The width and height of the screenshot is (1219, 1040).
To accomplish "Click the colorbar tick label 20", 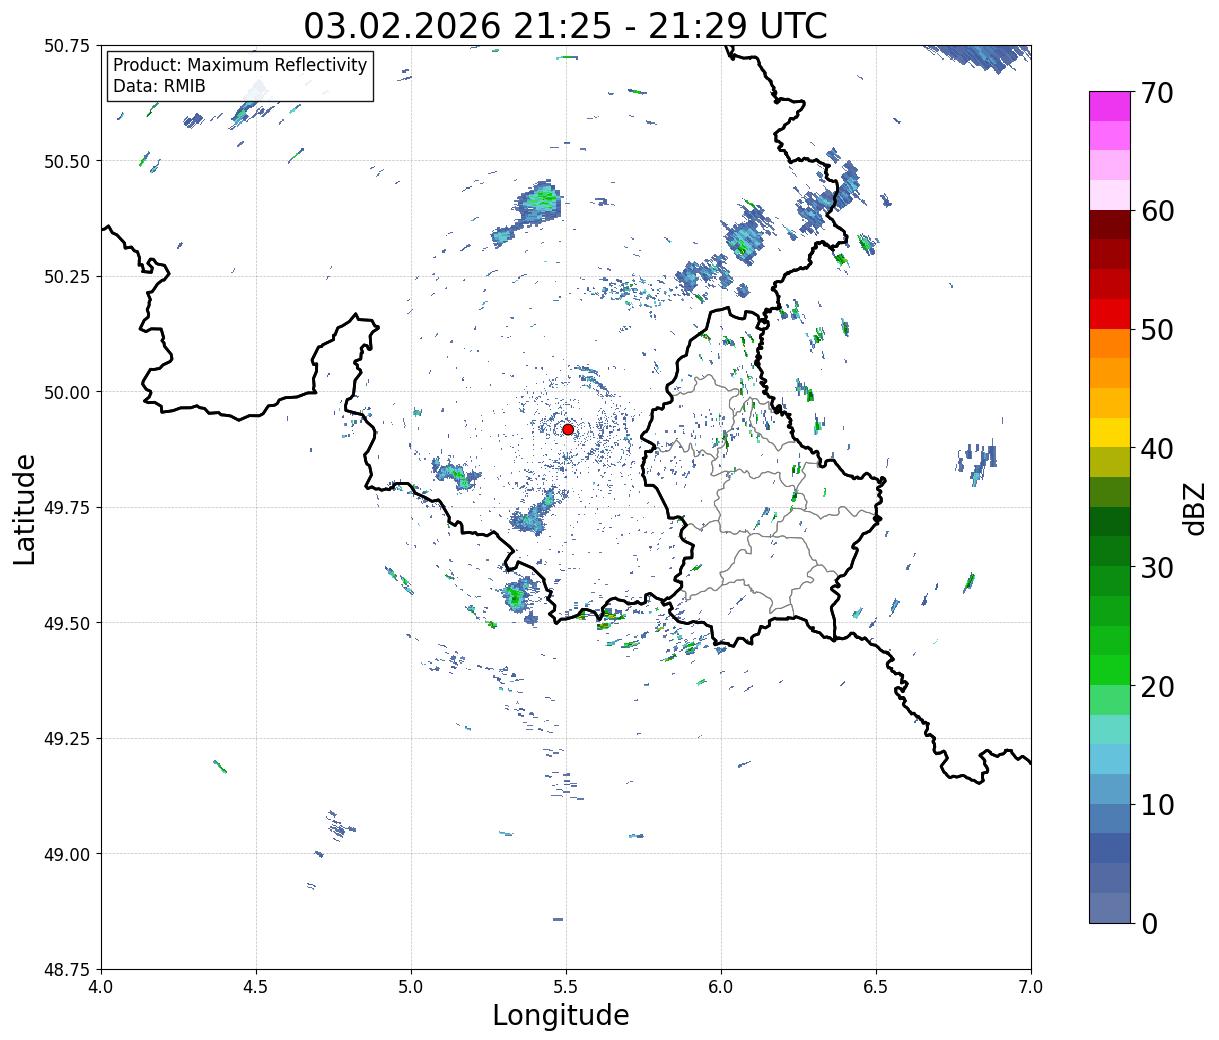I will [1157, 686].
